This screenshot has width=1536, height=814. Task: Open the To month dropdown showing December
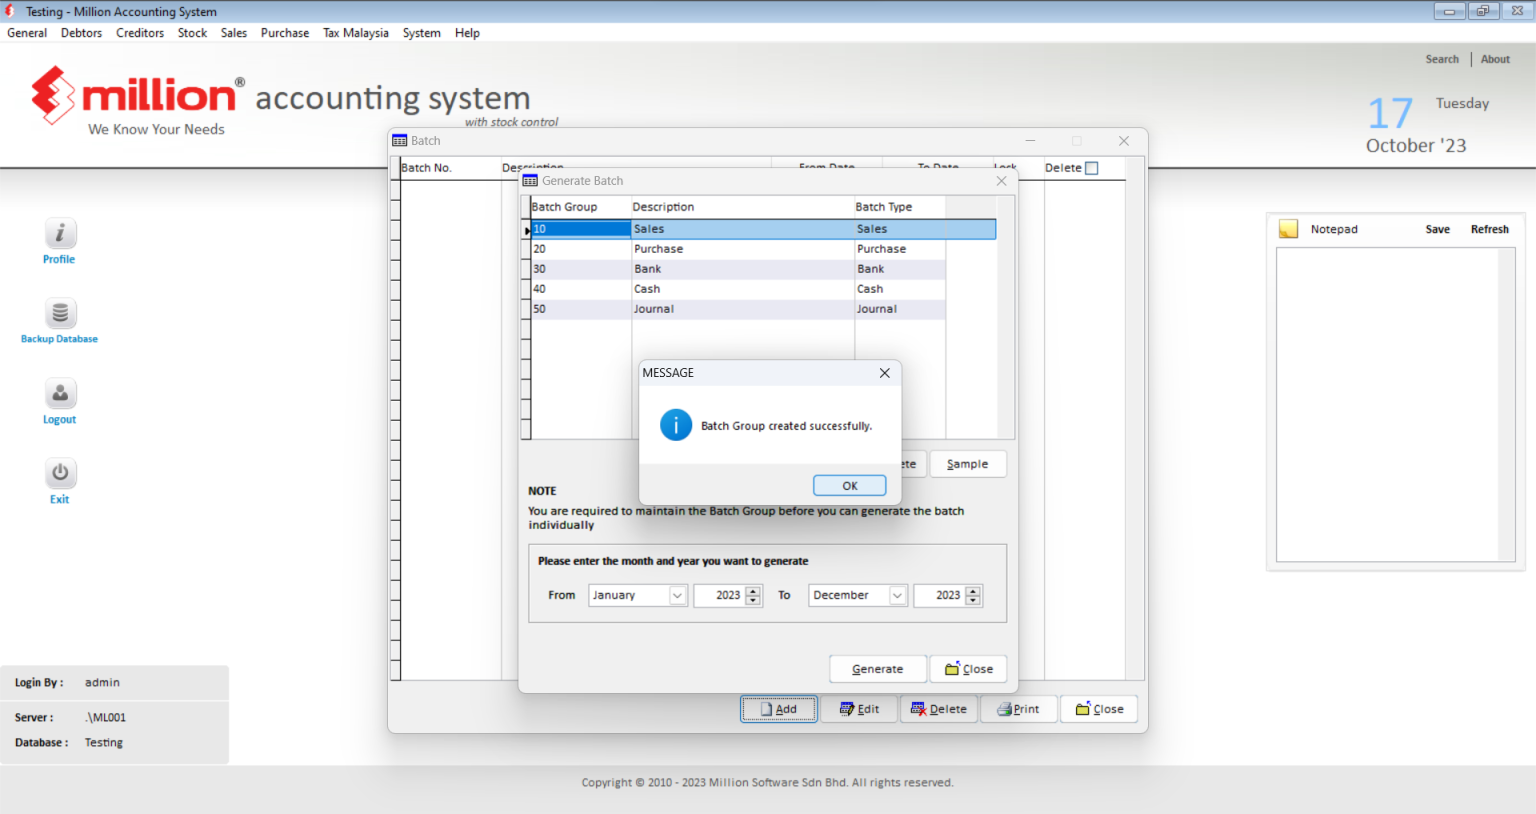click(895, 595)
